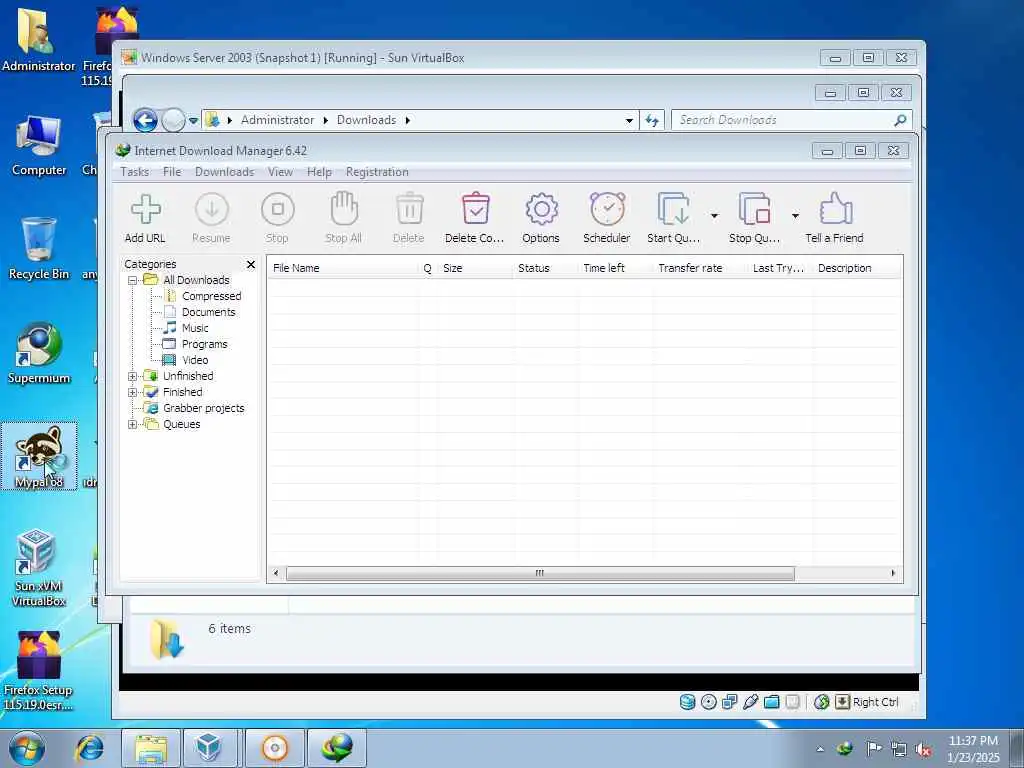The height and width of the screenshot is (768, 1024).
Task: Open the Registration menu
Action: pyautogui.click(x=377, y=172)
